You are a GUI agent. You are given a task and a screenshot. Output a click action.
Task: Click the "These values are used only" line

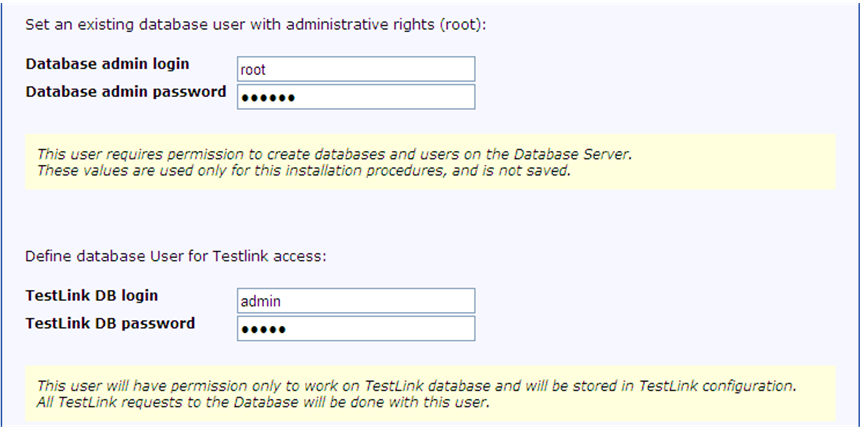[304, 170]
